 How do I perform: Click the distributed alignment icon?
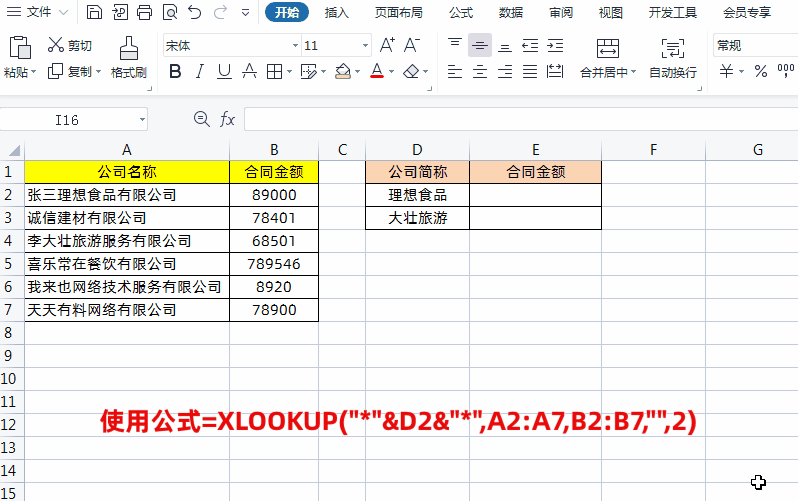[555, 72]
